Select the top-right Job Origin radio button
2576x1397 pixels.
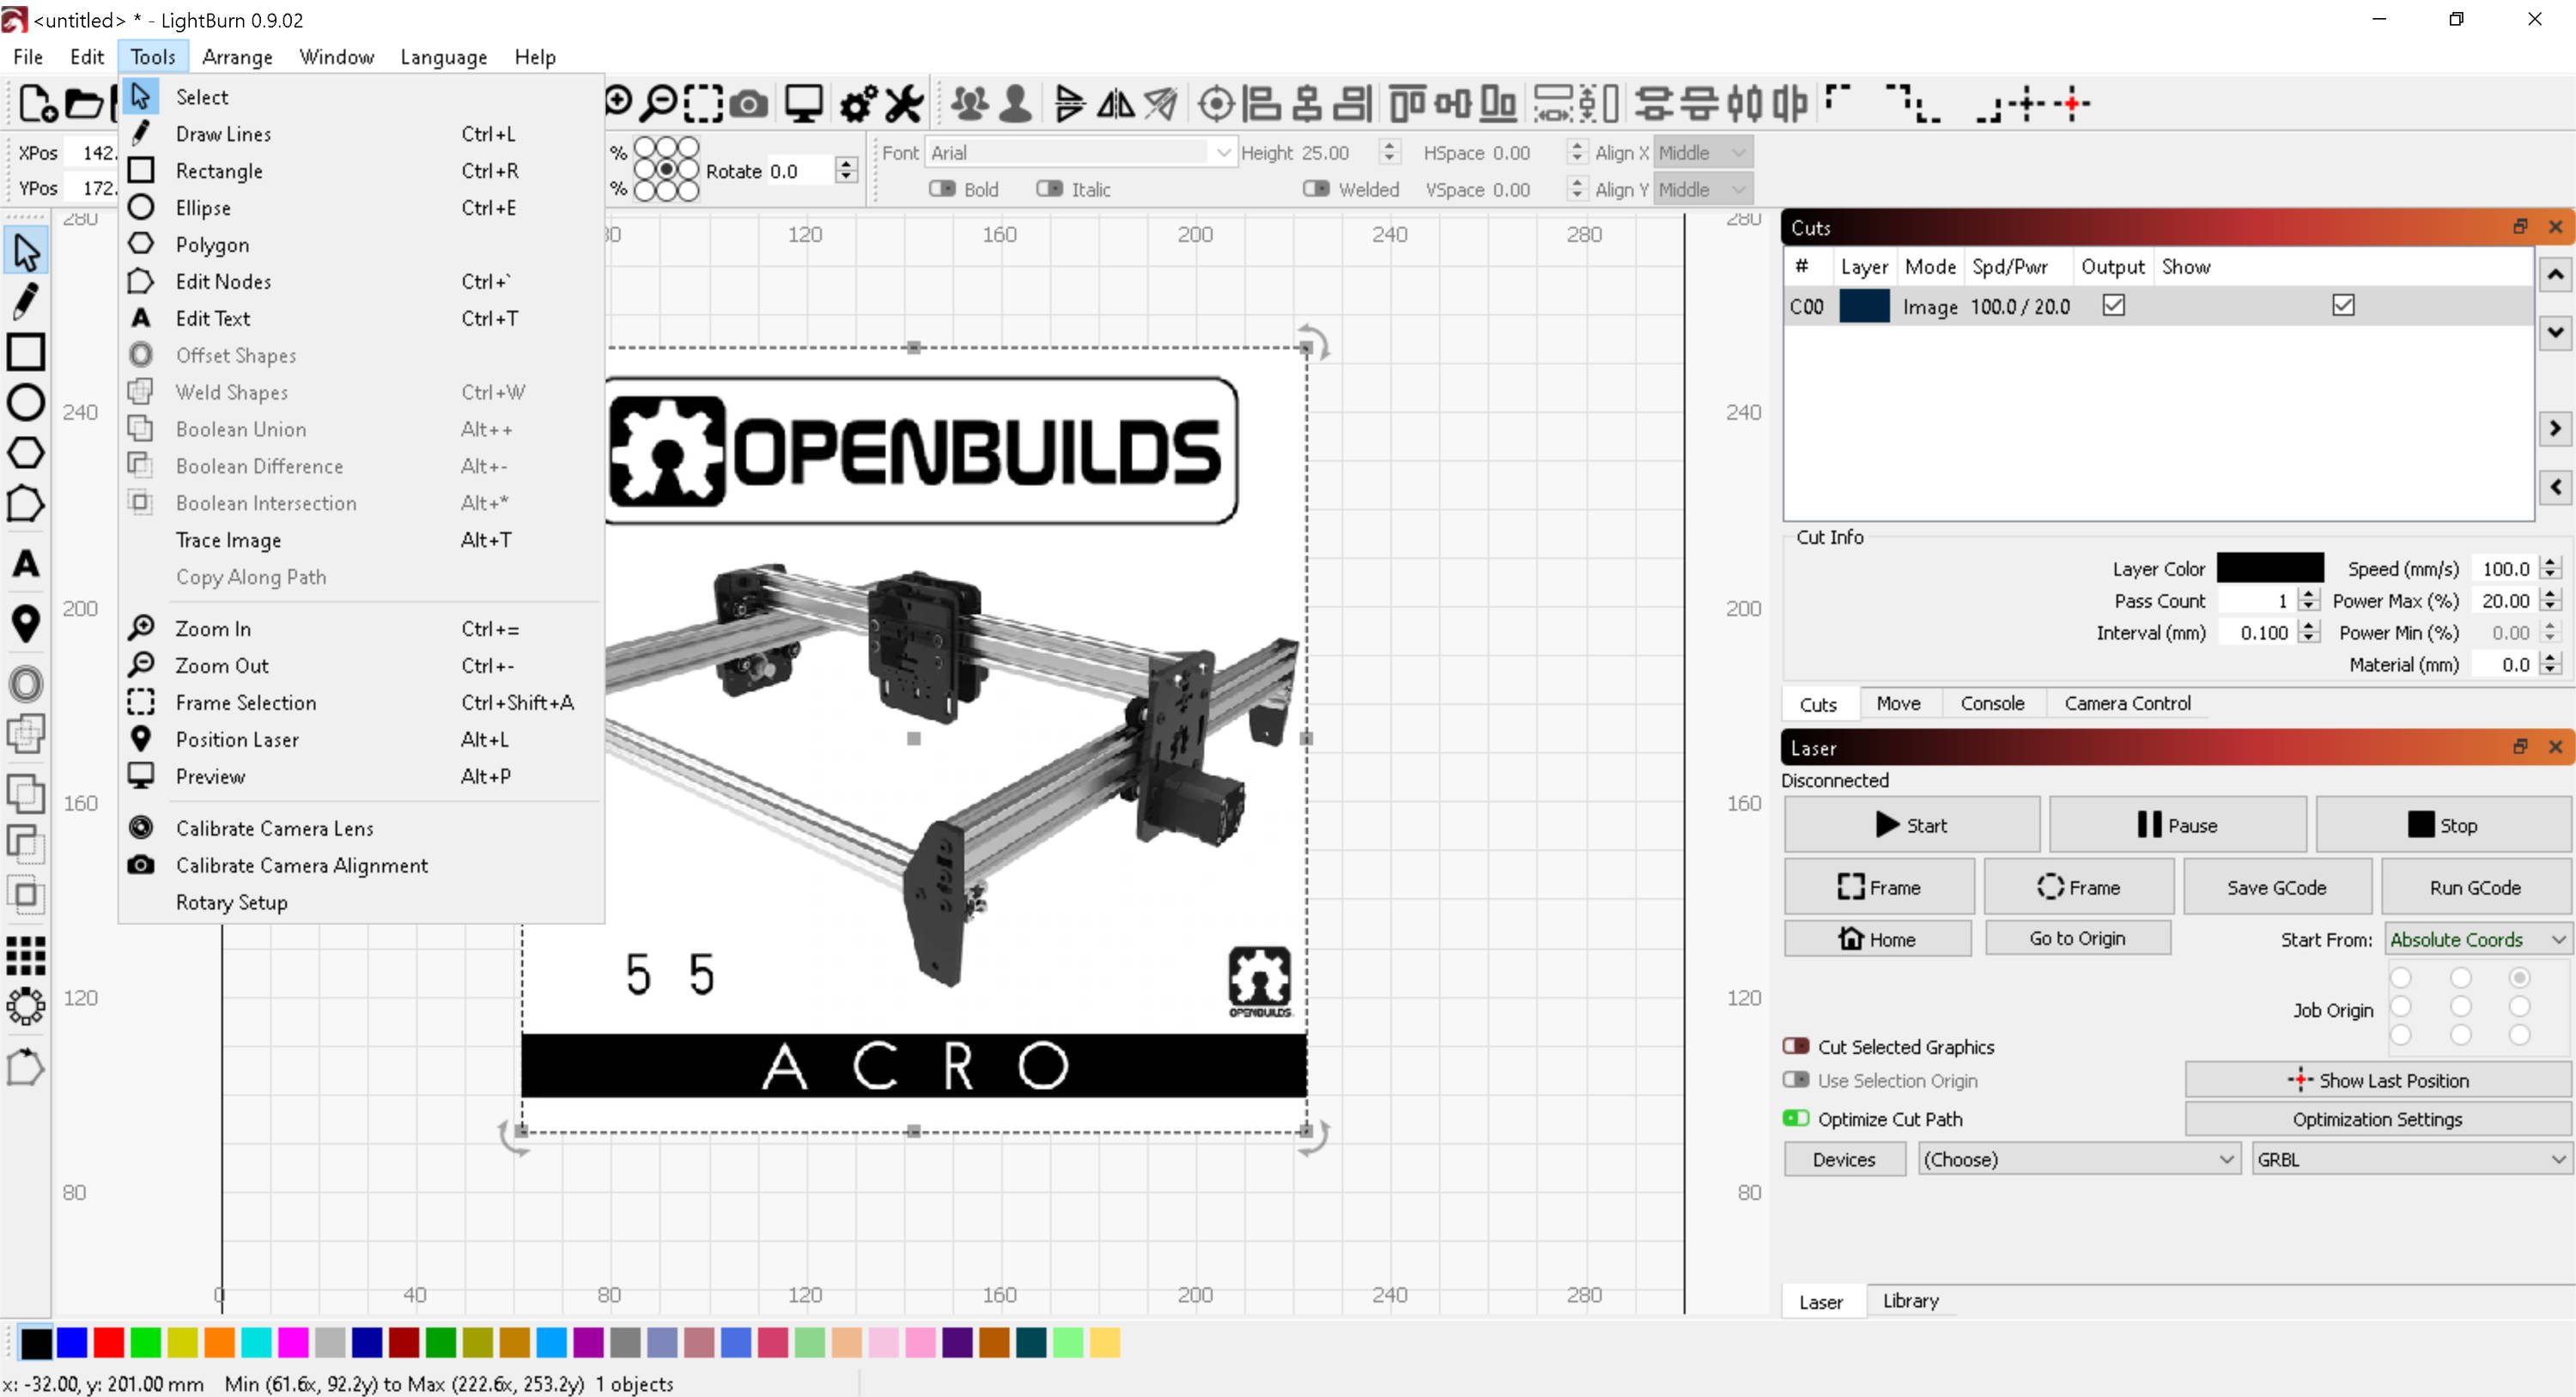tap(2519, 977)
